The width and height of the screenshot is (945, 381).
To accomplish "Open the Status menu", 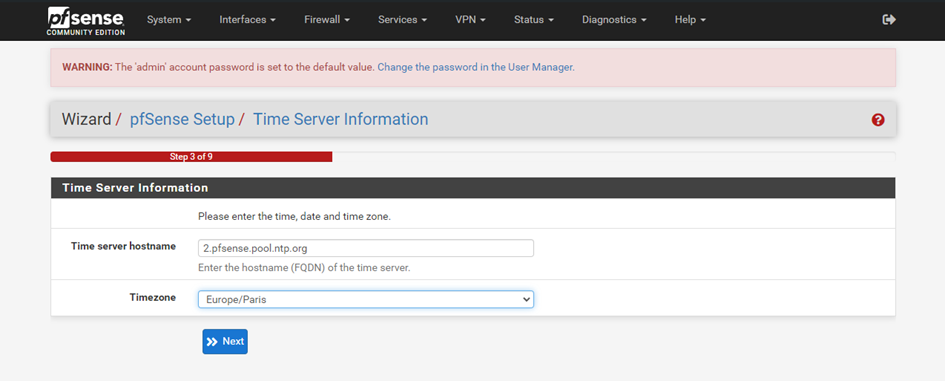I will pyautogui.click(x=533, y=20).
